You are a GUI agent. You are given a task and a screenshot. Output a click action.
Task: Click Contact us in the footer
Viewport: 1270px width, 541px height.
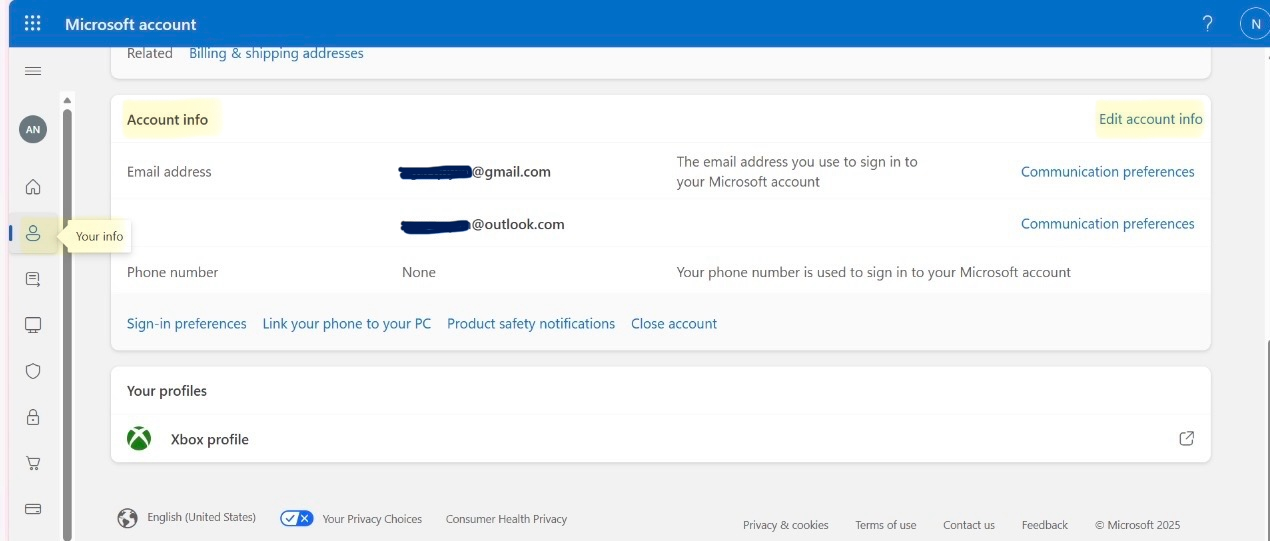coord(968,525)
